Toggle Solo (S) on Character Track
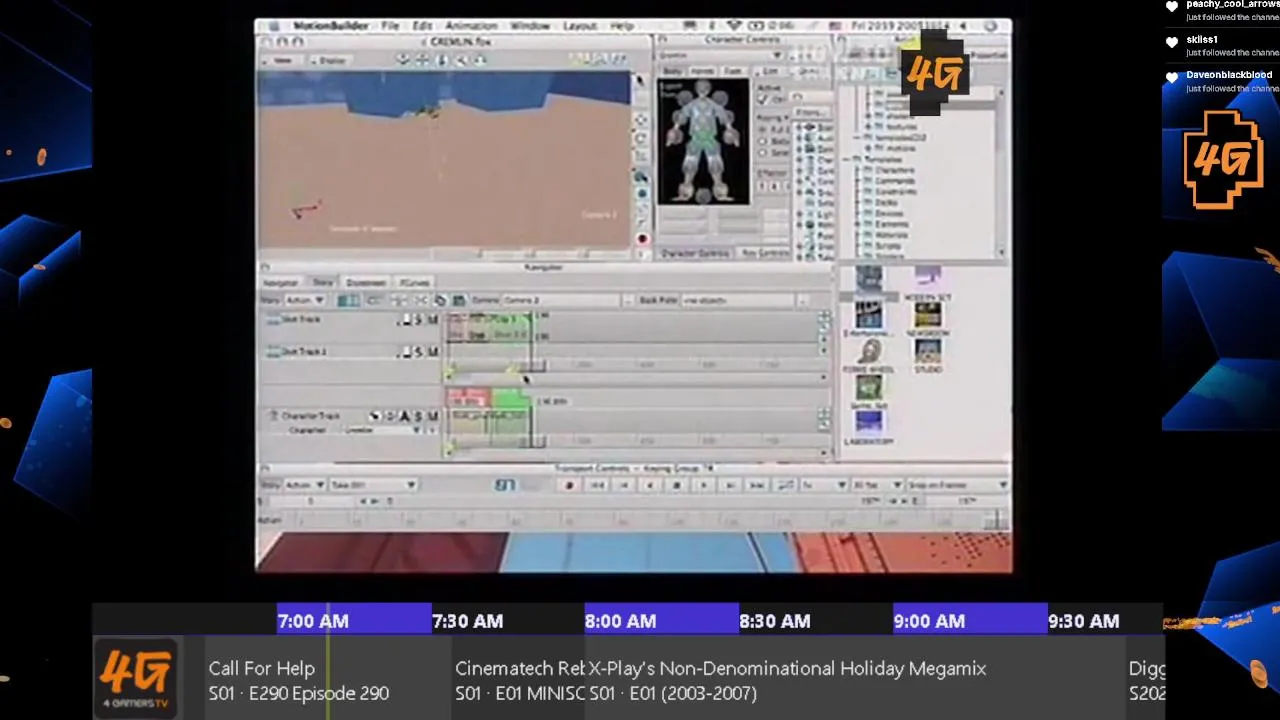The width and height of the screenshot is (1280, 720). (418, 416)
